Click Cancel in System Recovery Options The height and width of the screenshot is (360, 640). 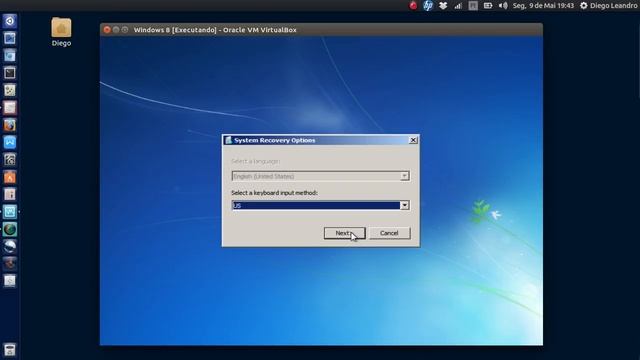[389, 233]
